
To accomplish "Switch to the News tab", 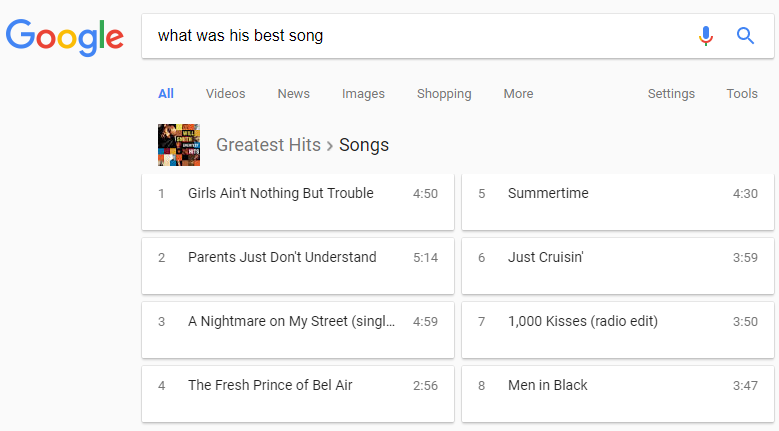I will (x=294, y=94).
